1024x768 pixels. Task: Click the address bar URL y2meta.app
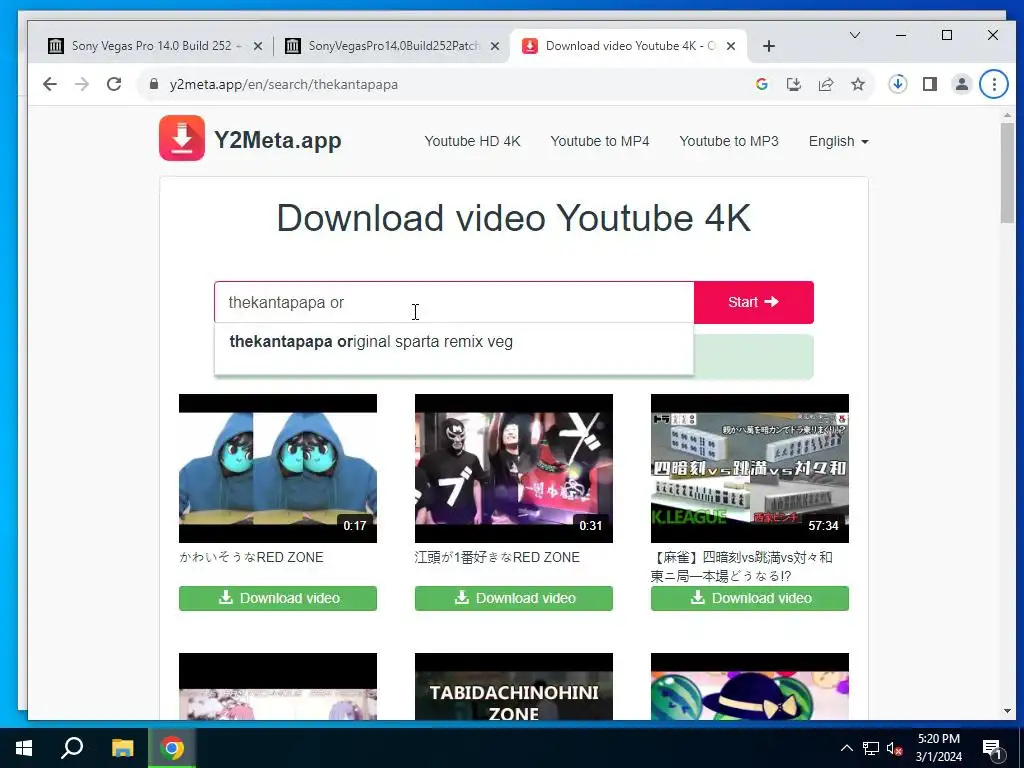click(x=283, y=84)
